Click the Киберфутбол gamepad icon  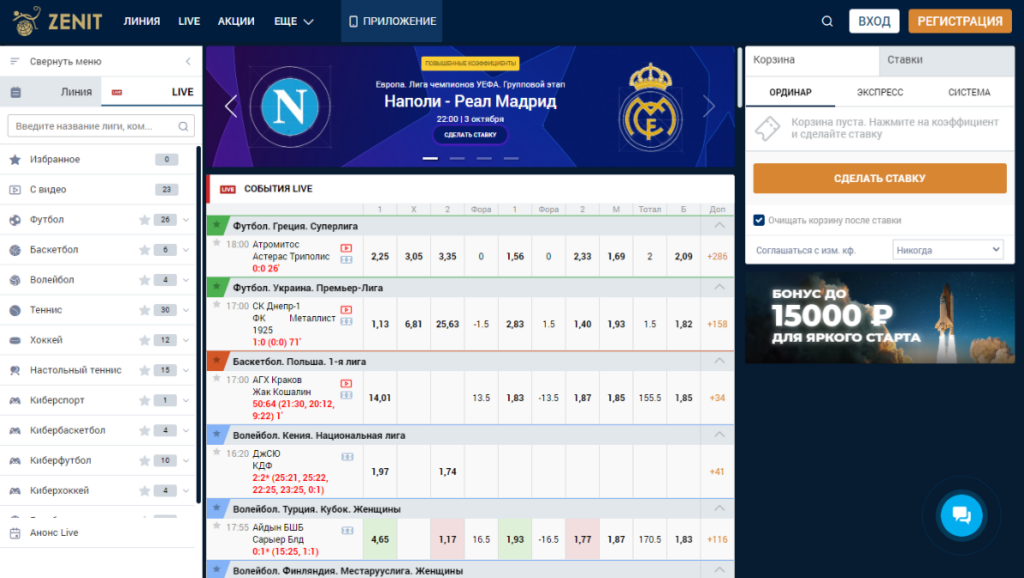coord(15,460)
